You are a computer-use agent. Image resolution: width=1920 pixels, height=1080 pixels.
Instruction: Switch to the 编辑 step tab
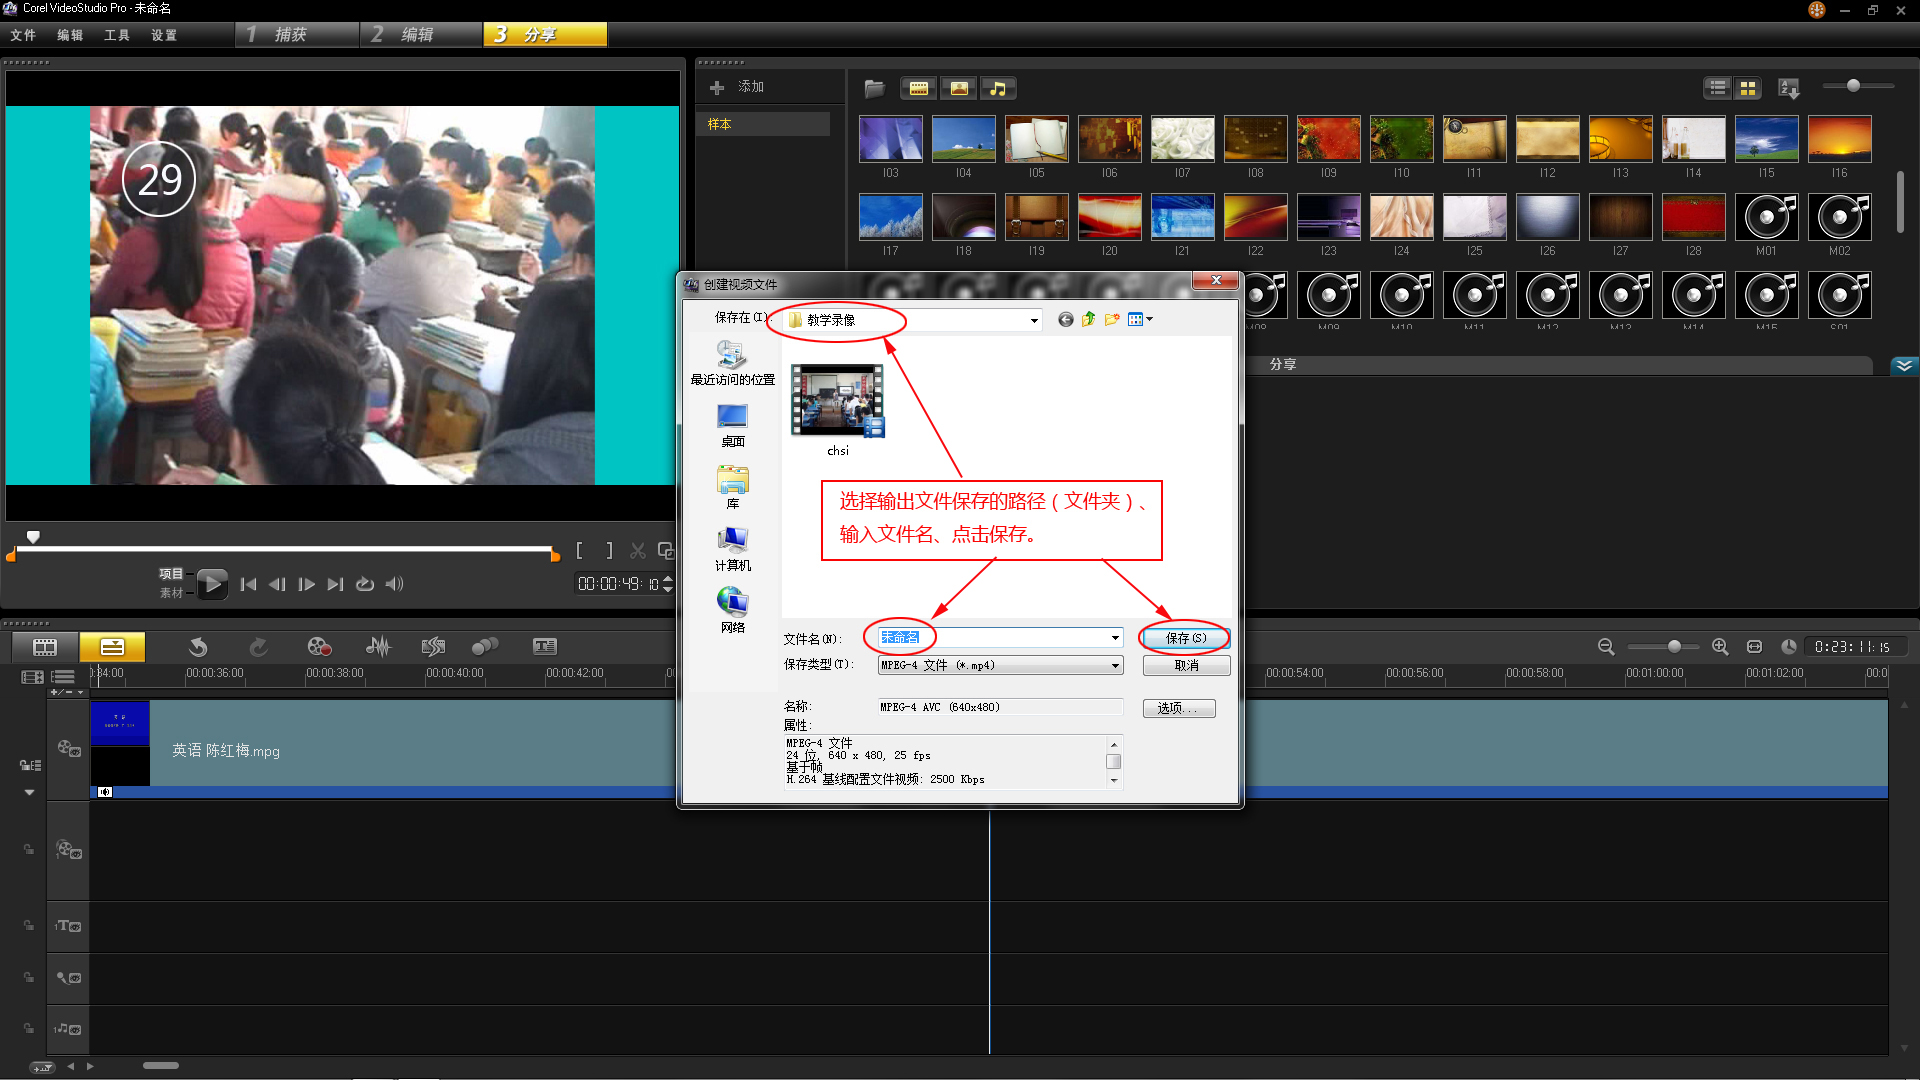[417, 35]
